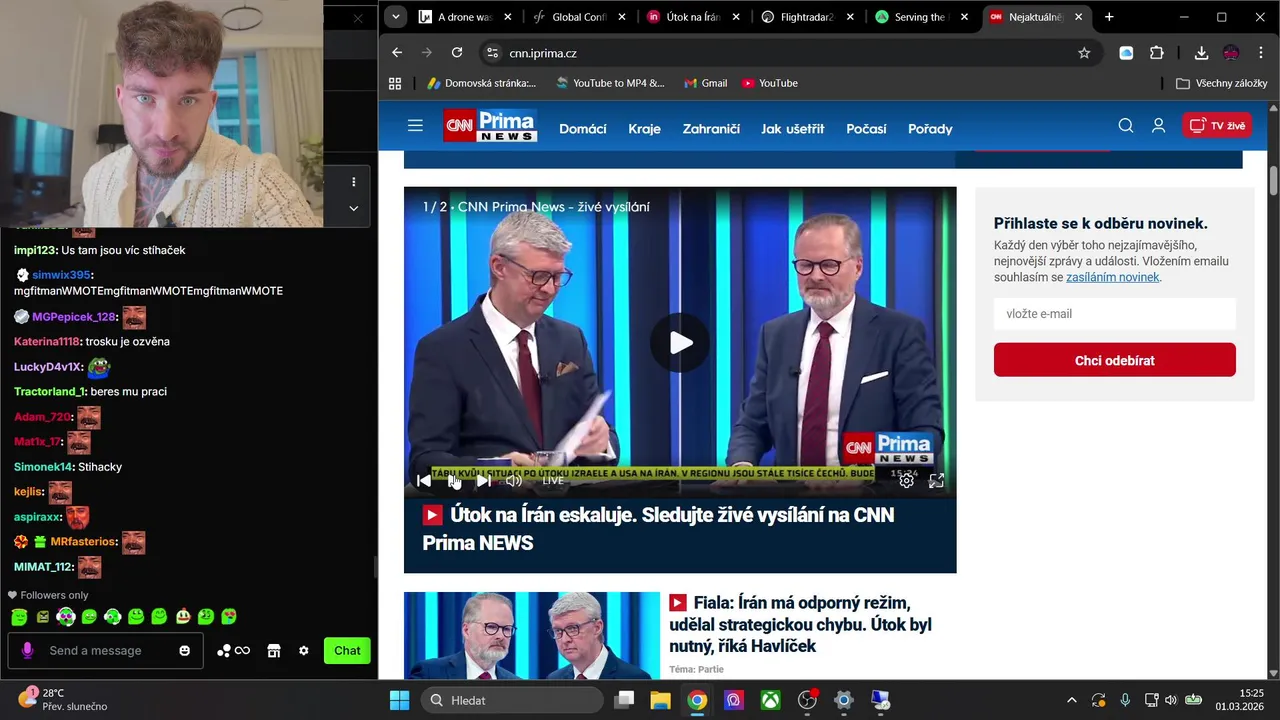
Task: Open the chat shop store icon
Action: tap(274, 651)
